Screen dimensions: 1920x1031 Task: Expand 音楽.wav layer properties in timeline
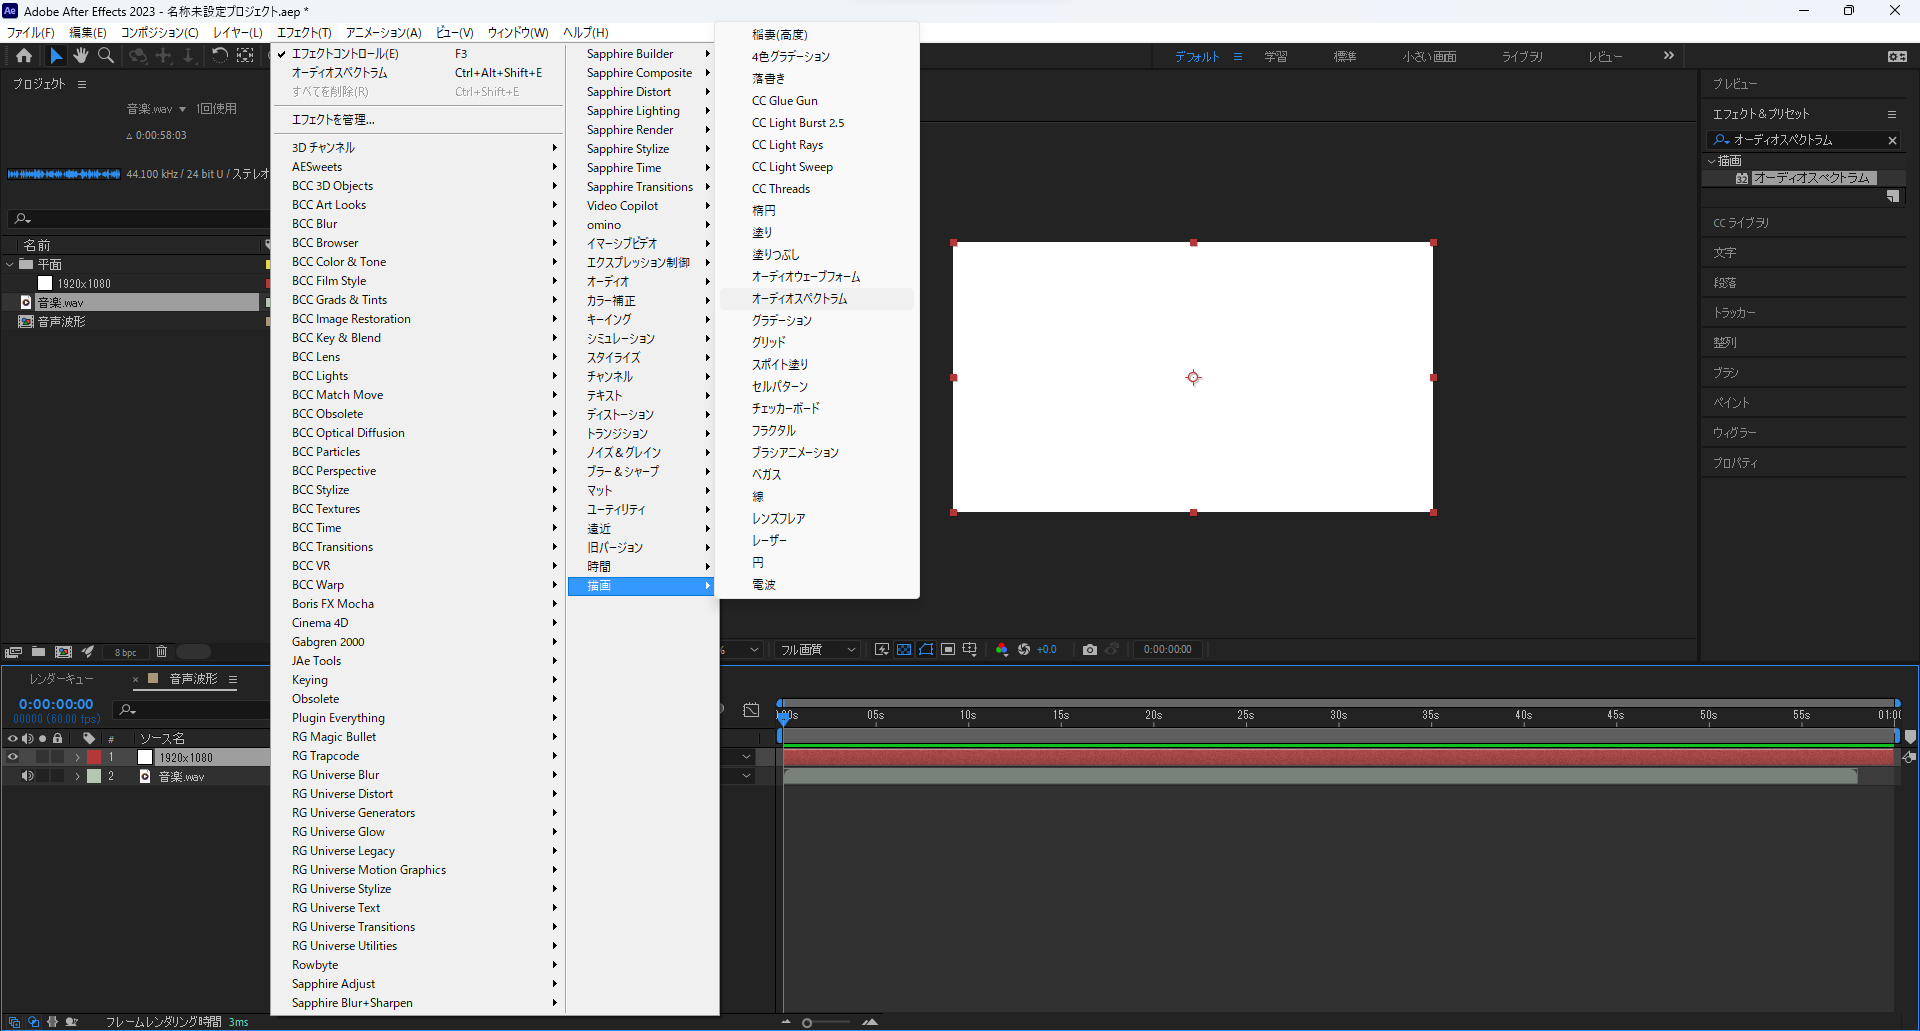point(77,776)
